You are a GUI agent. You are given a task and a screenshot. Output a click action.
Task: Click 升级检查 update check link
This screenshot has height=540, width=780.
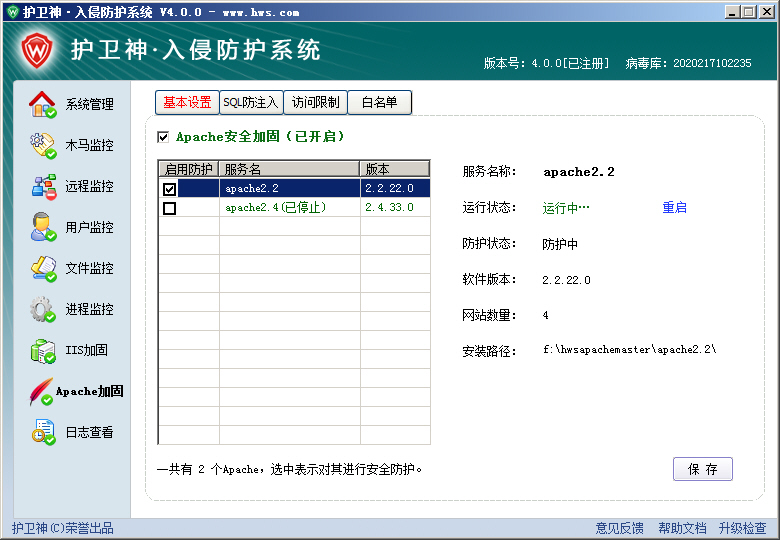coord(743,528)
